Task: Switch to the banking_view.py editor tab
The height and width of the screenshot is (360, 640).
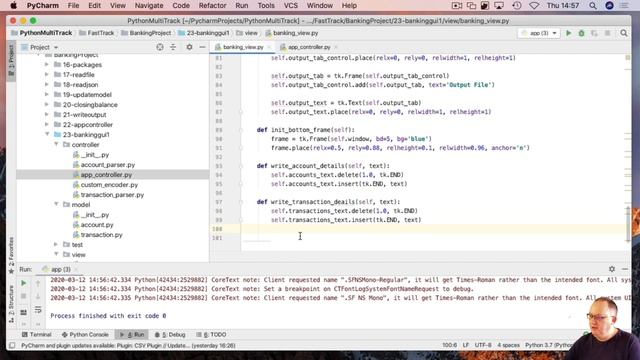Action: click(x=242, y=47)
